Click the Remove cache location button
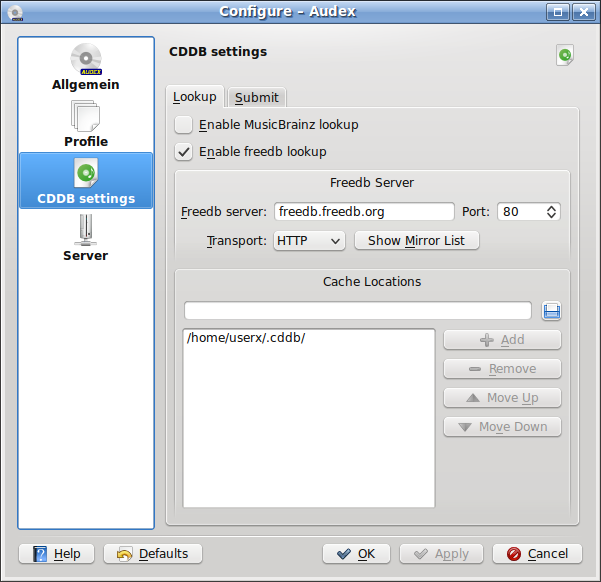The height and width of the screenshot is (582, 601). [x=502, y=369]
